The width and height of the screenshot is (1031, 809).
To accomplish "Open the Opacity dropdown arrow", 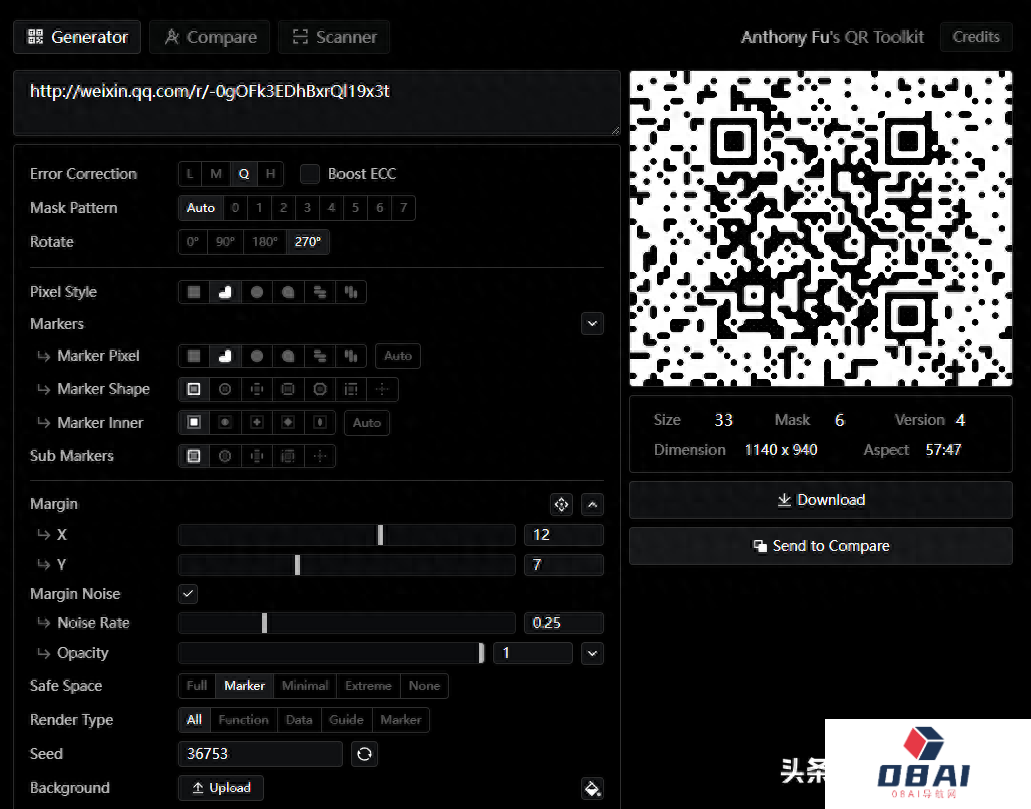I will click(x=592, y=653).
